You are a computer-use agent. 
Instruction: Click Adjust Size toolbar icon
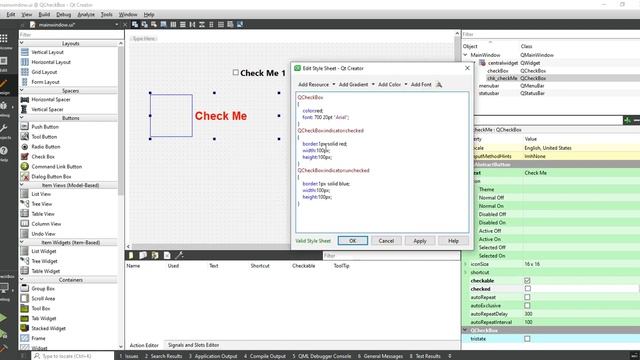(x=240, y=24)
